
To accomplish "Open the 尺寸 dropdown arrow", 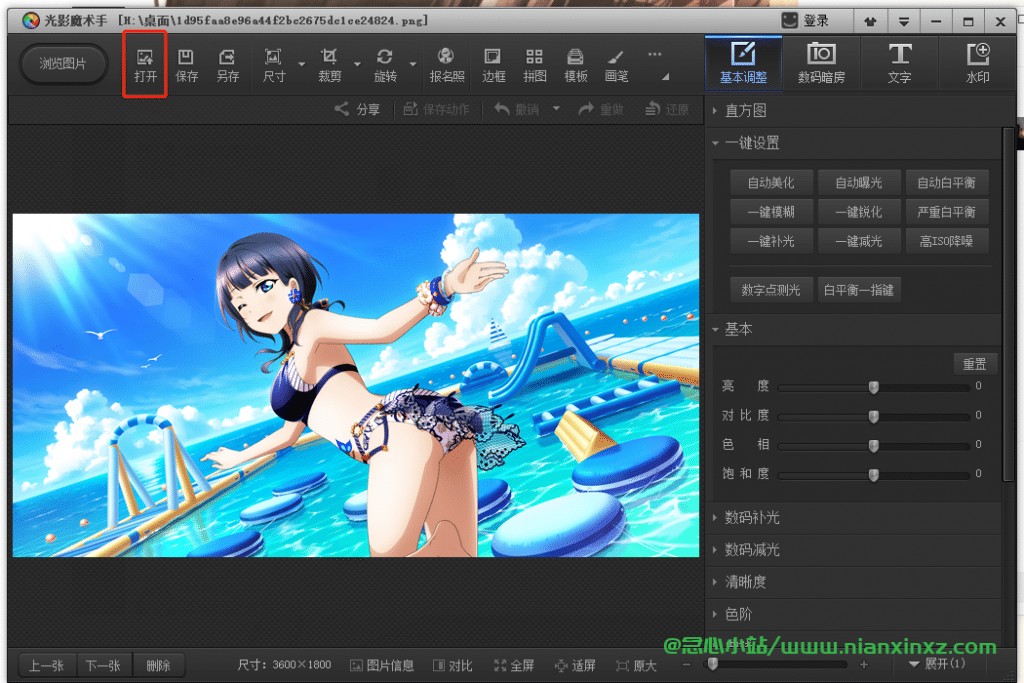I will [302, 64].
